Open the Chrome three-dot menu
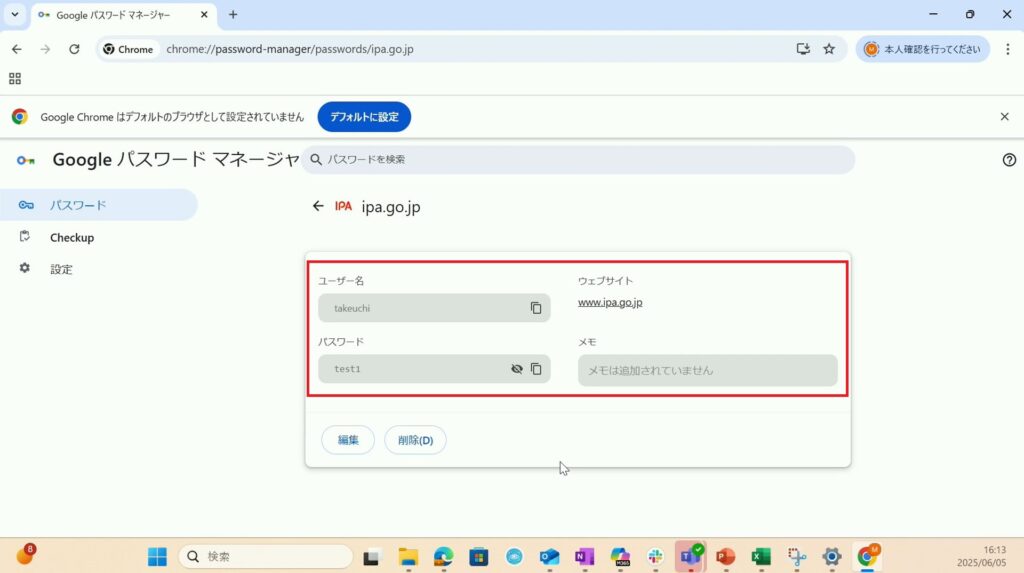 click(x=1008, y=49)
